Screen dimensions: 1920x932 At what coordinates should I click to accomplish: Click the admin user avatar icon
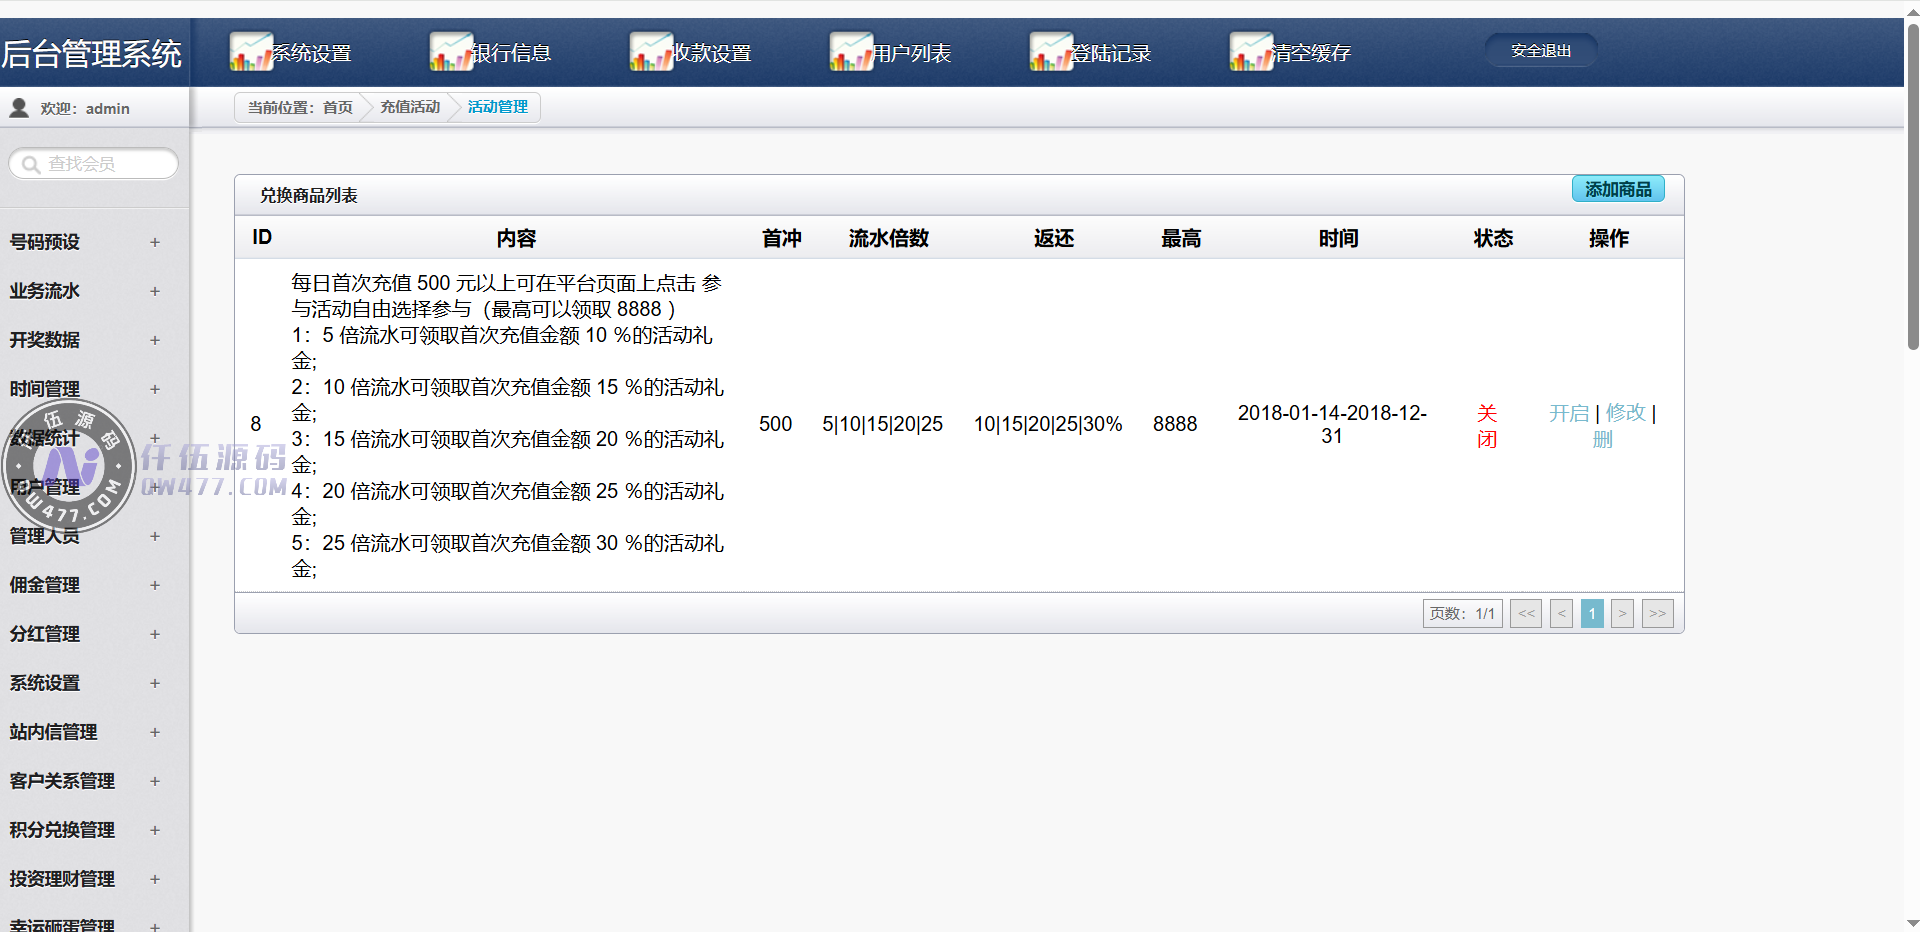pyautogui.click(x=19, y=108)
